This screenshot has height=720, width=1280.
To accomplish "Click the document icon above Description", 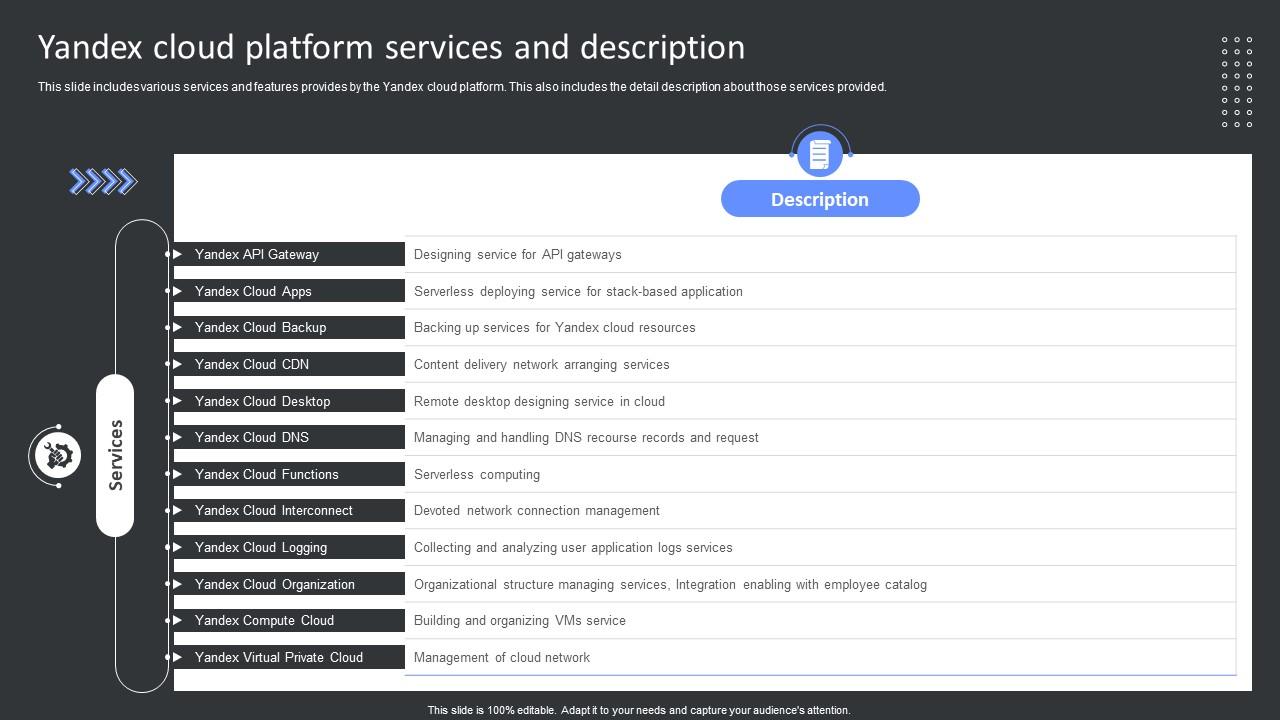I will (x=820, y=154).
